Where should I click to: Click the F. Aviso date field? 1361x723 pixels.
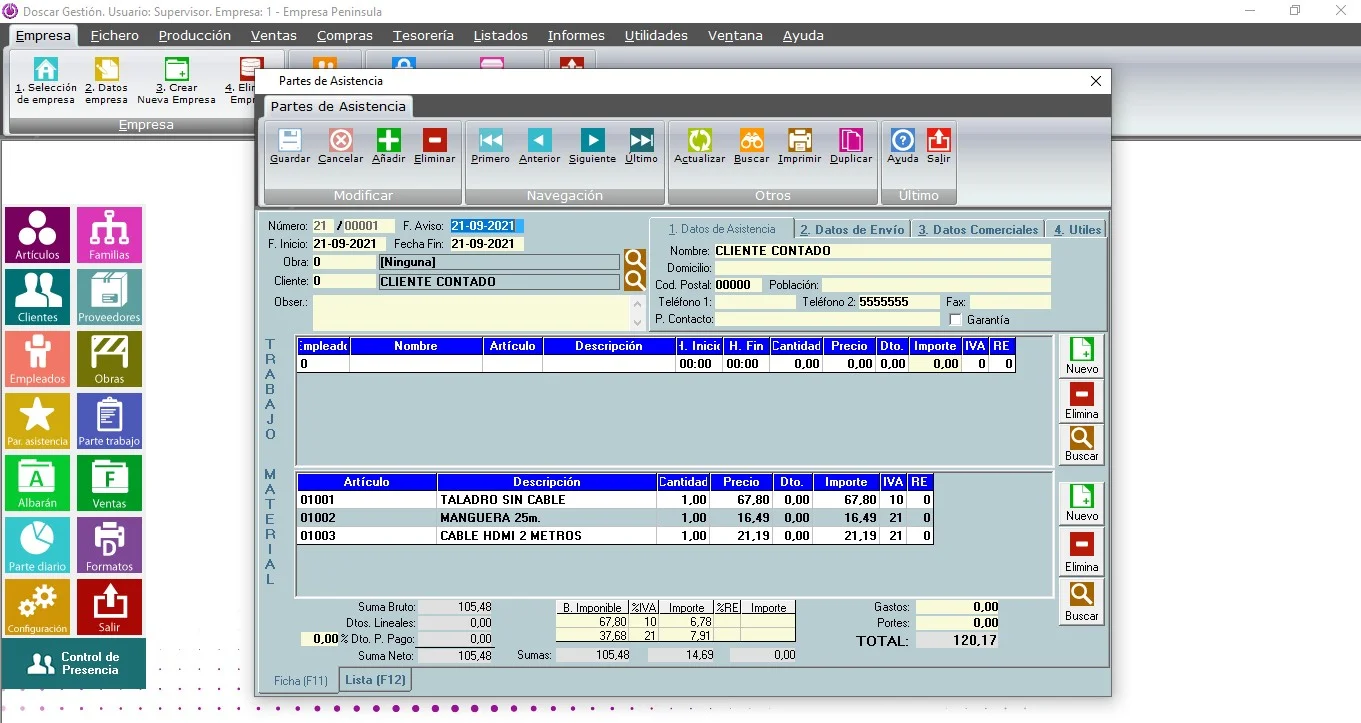487,226
